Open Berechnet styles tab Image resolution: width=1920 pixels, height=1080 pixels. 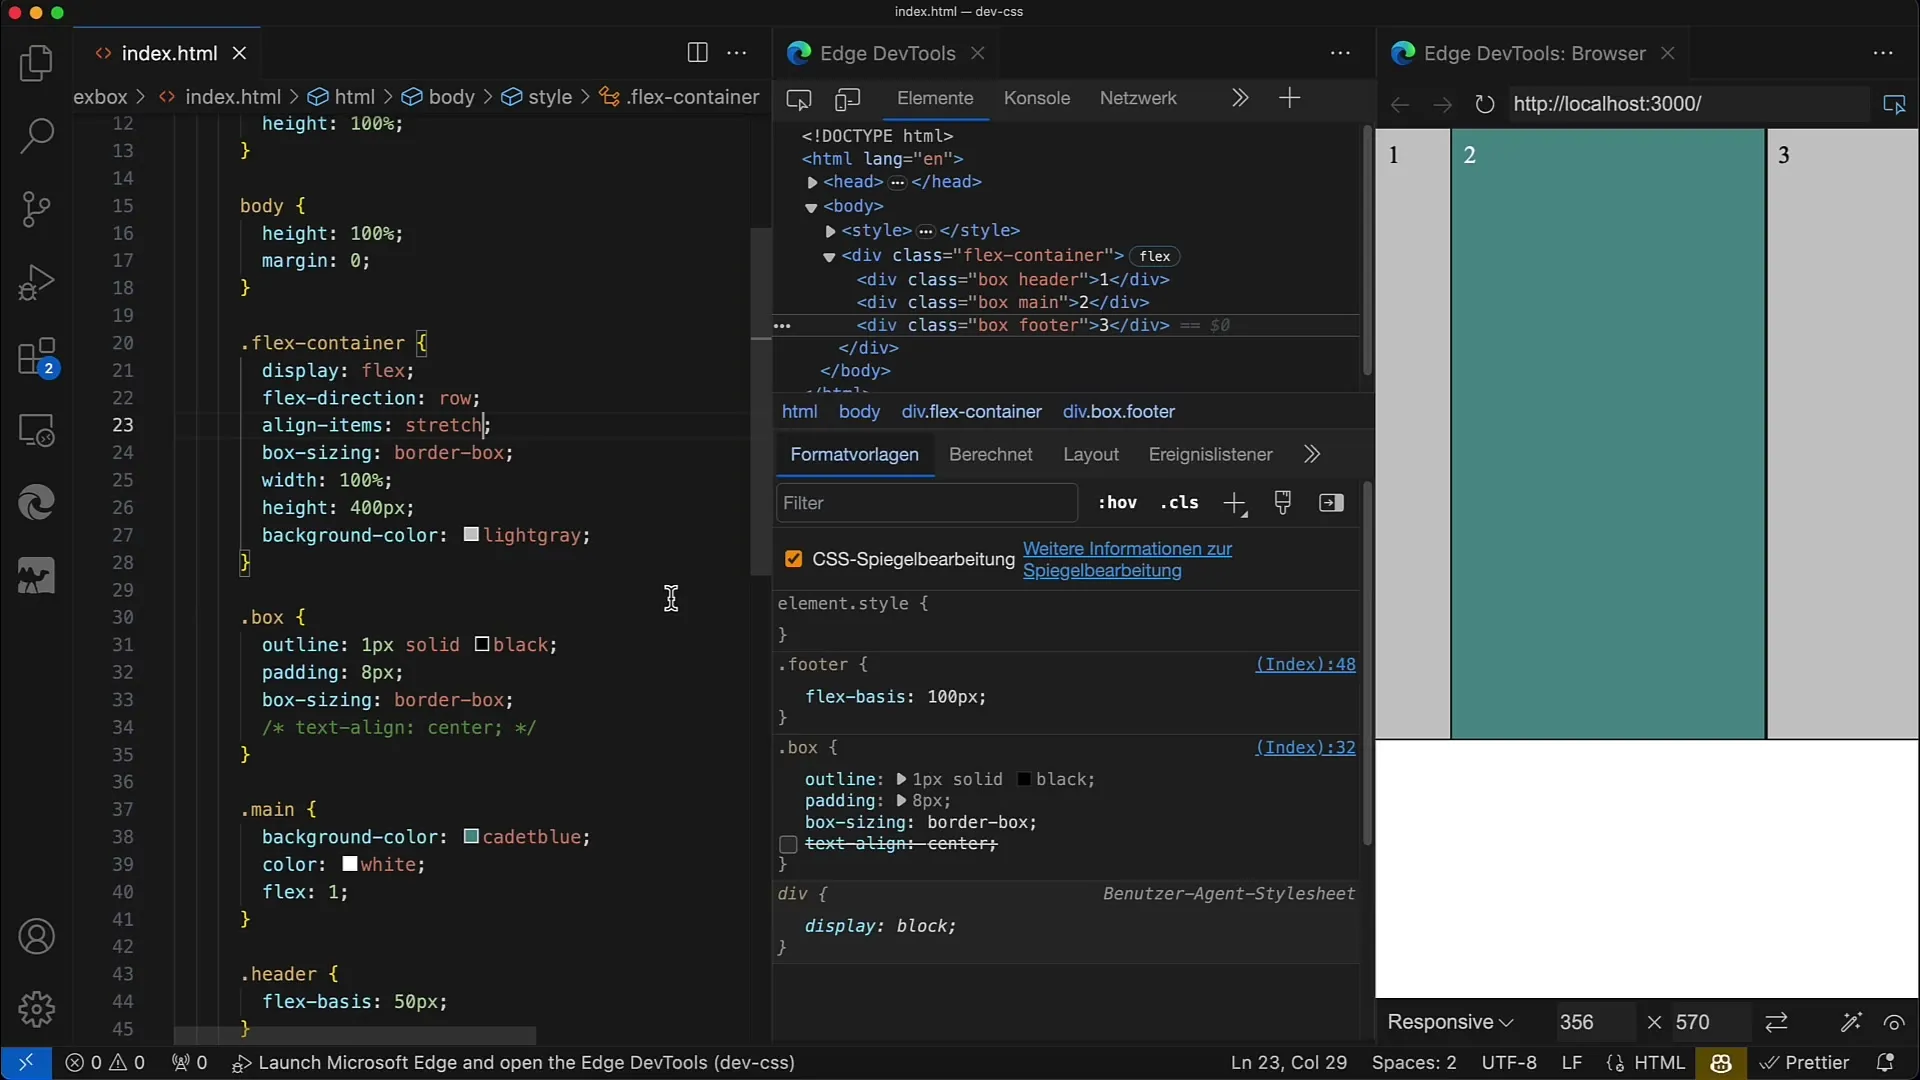click(990, 454)
